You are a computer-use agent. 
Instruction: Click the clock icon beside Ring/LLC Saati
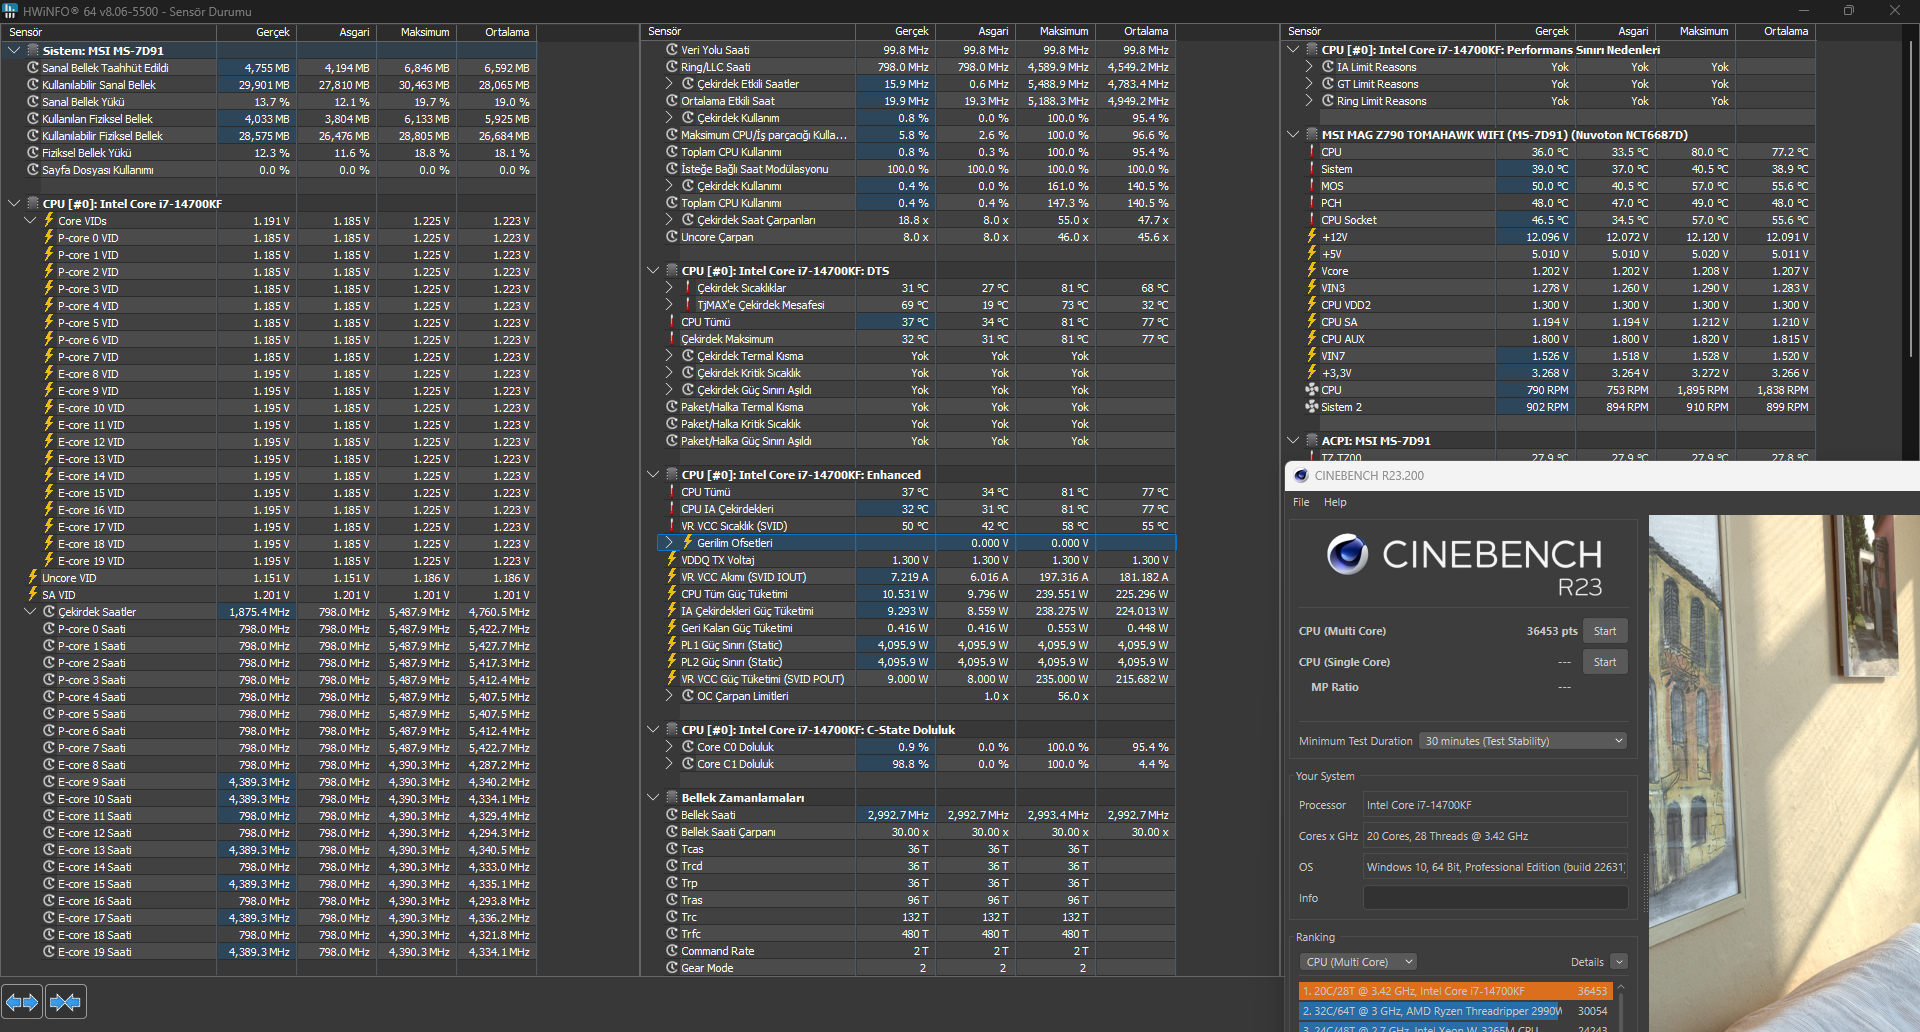coord(672,67)
